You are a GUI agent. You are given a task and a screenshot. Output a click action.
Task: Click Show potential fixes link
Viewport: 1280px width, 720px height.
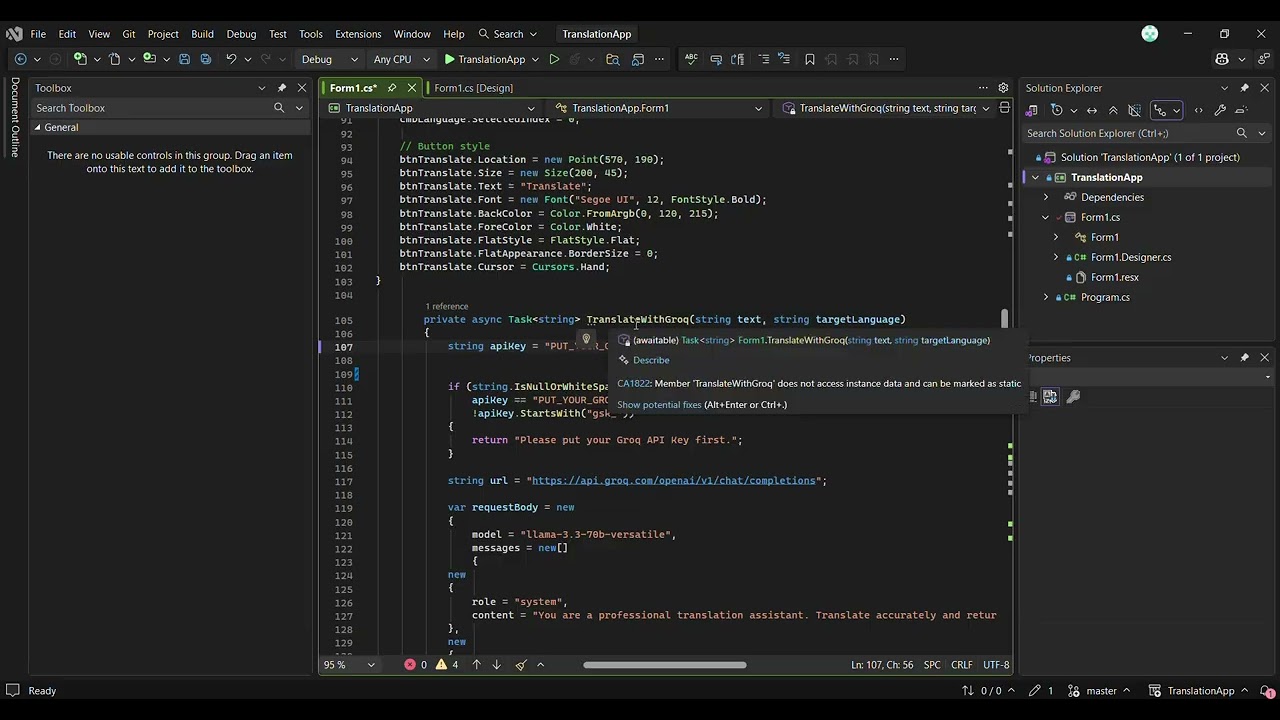(659, 405)
